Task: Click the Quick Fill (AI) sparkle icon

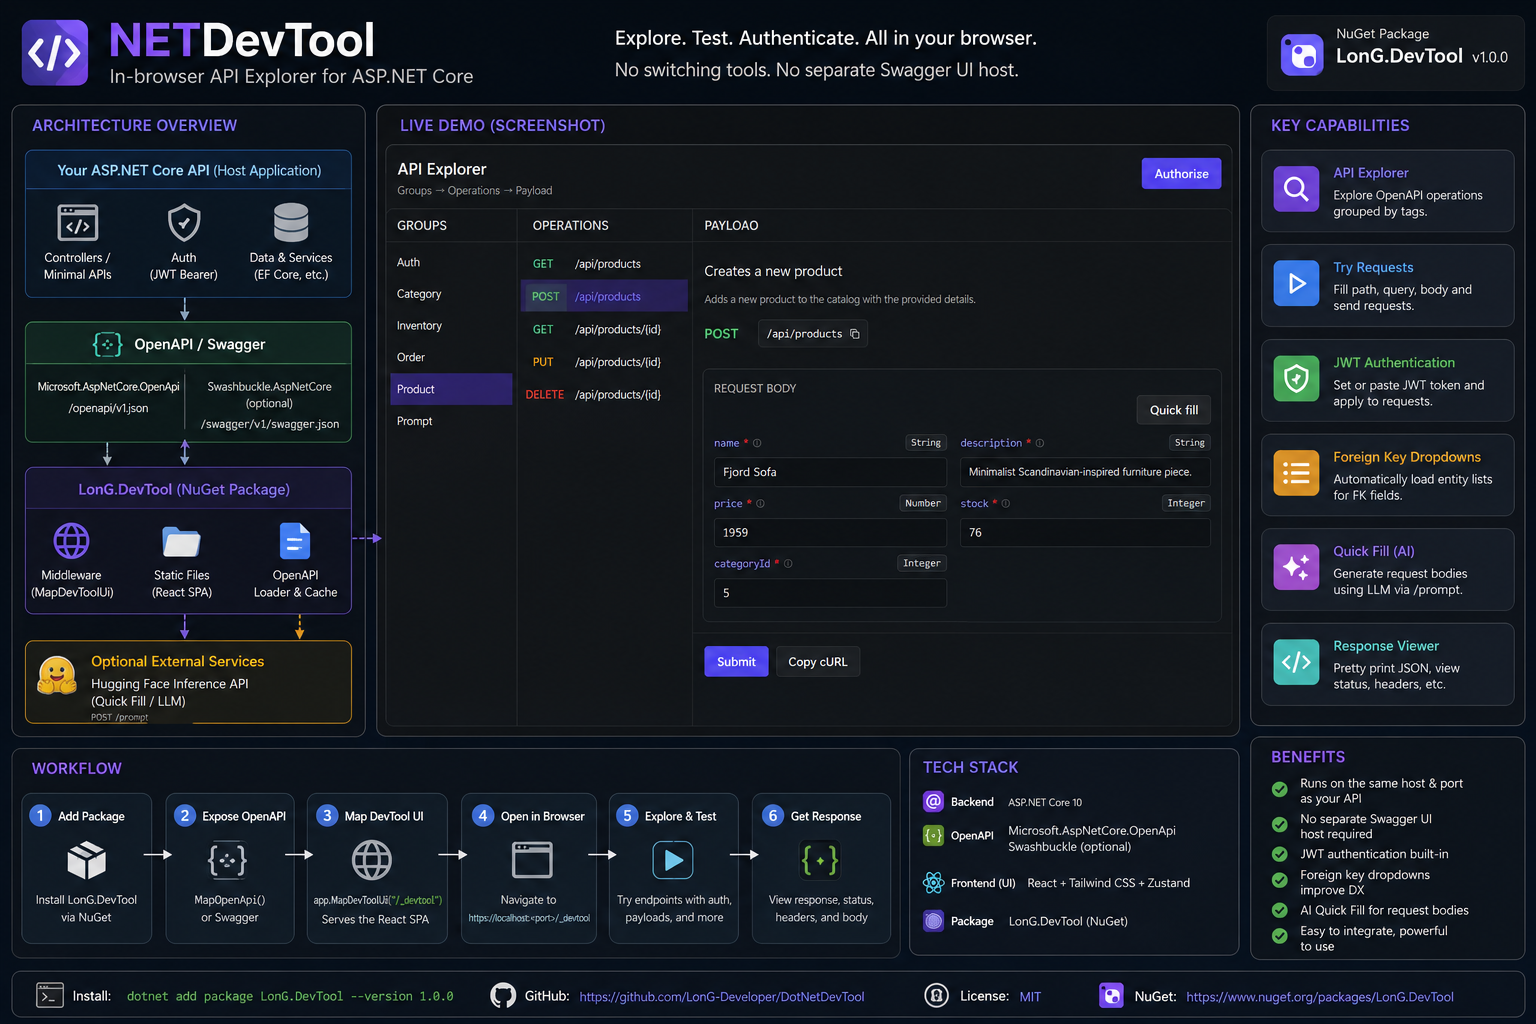Action: (1296, 567)
